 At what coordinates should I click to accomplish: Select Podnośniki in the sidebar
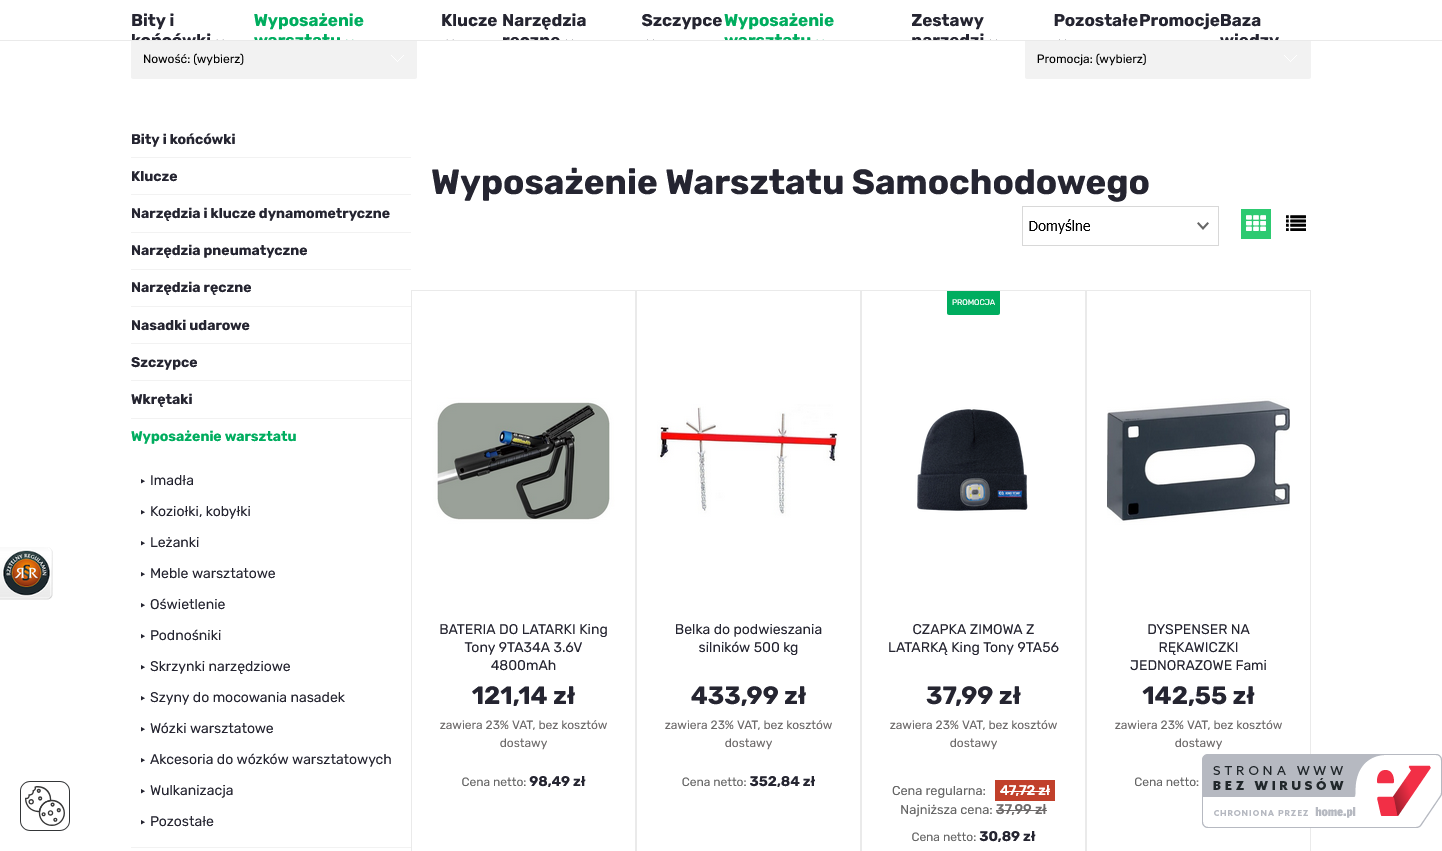click(186, 635)
